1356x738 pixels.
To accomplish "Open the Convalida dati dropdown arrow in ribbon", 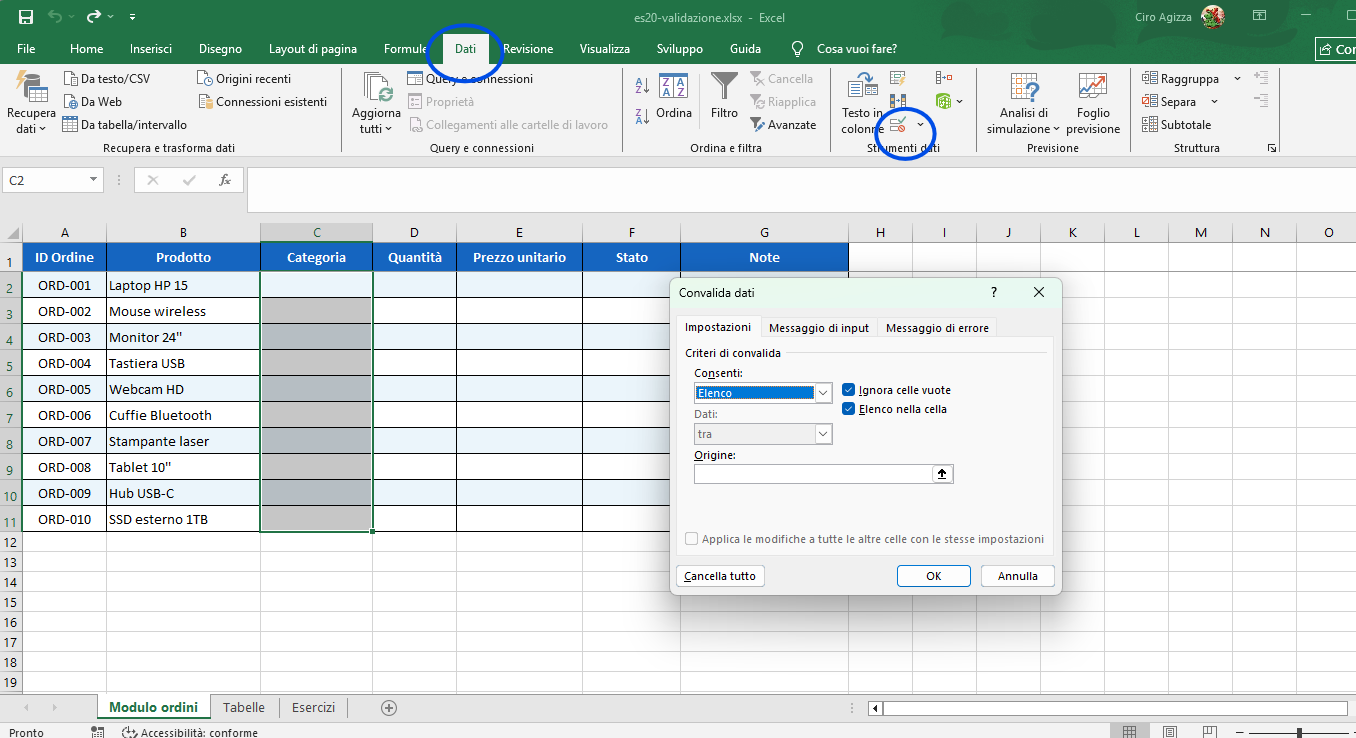I will (x=920, y=125).
